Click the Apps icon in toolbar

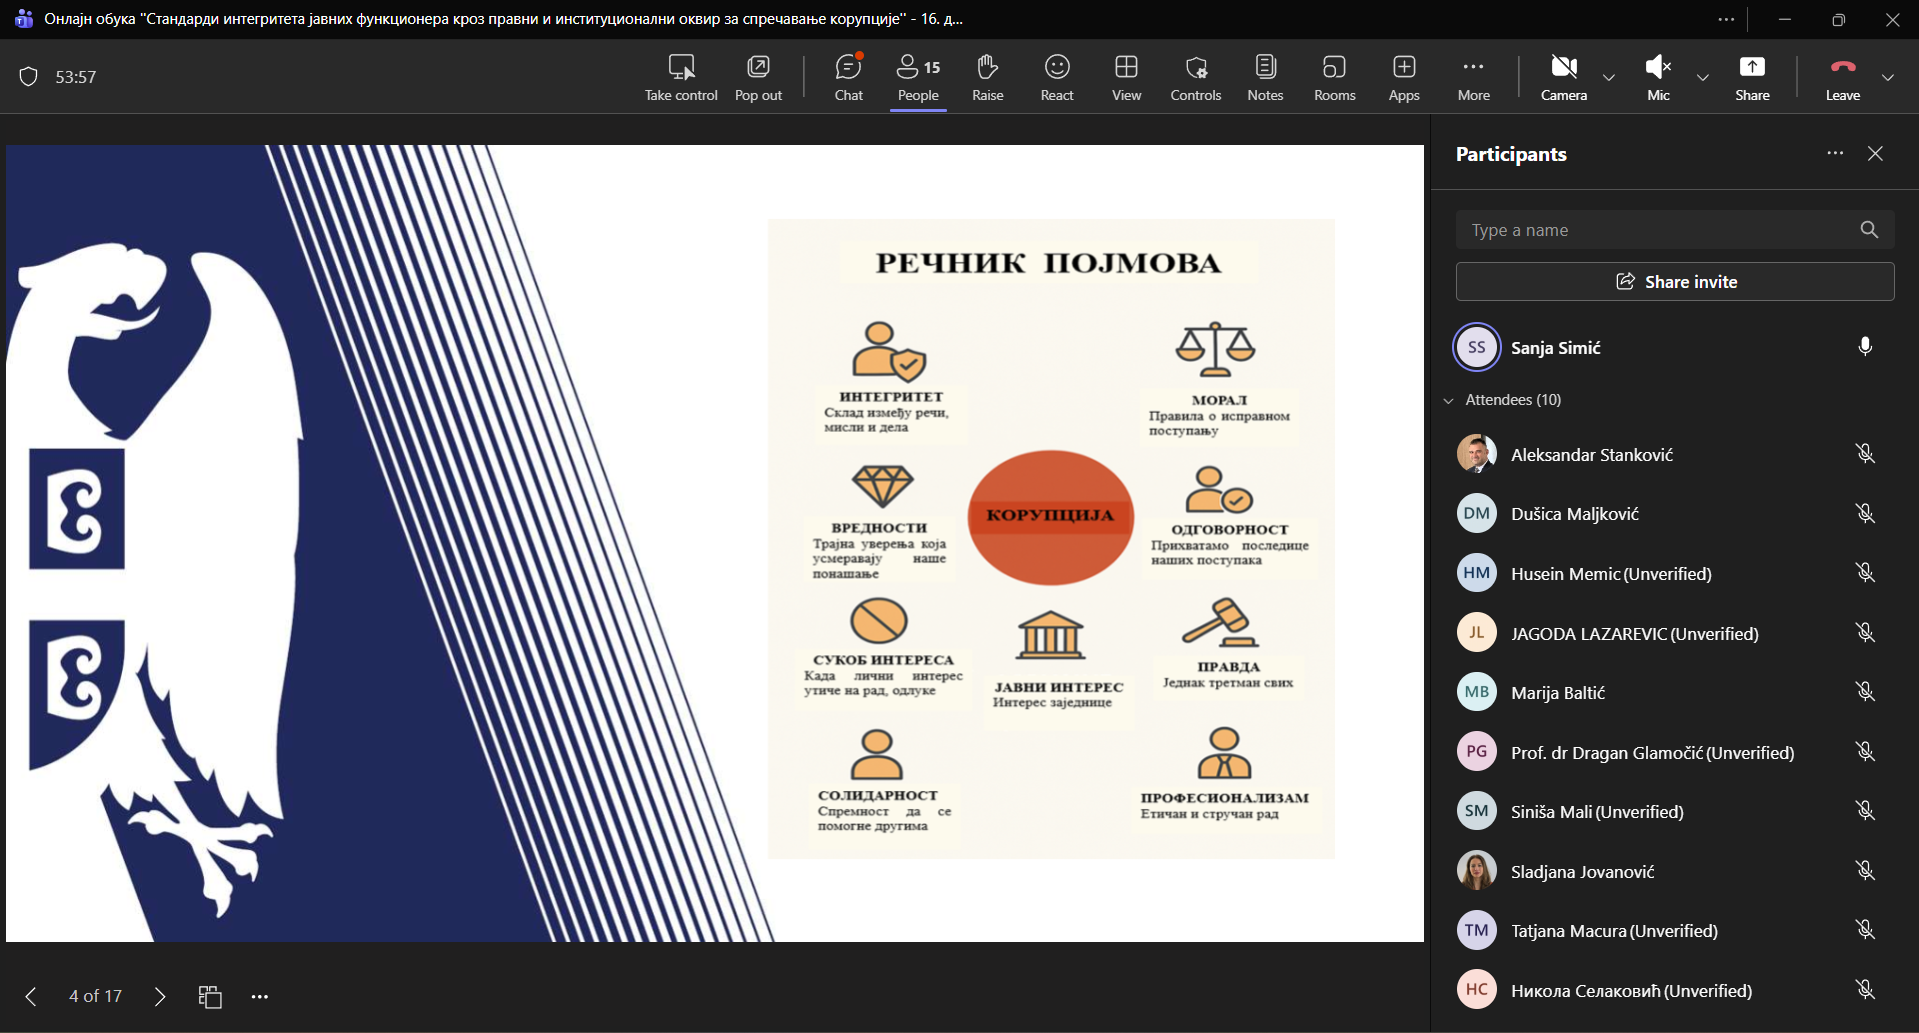point(1404,77)
